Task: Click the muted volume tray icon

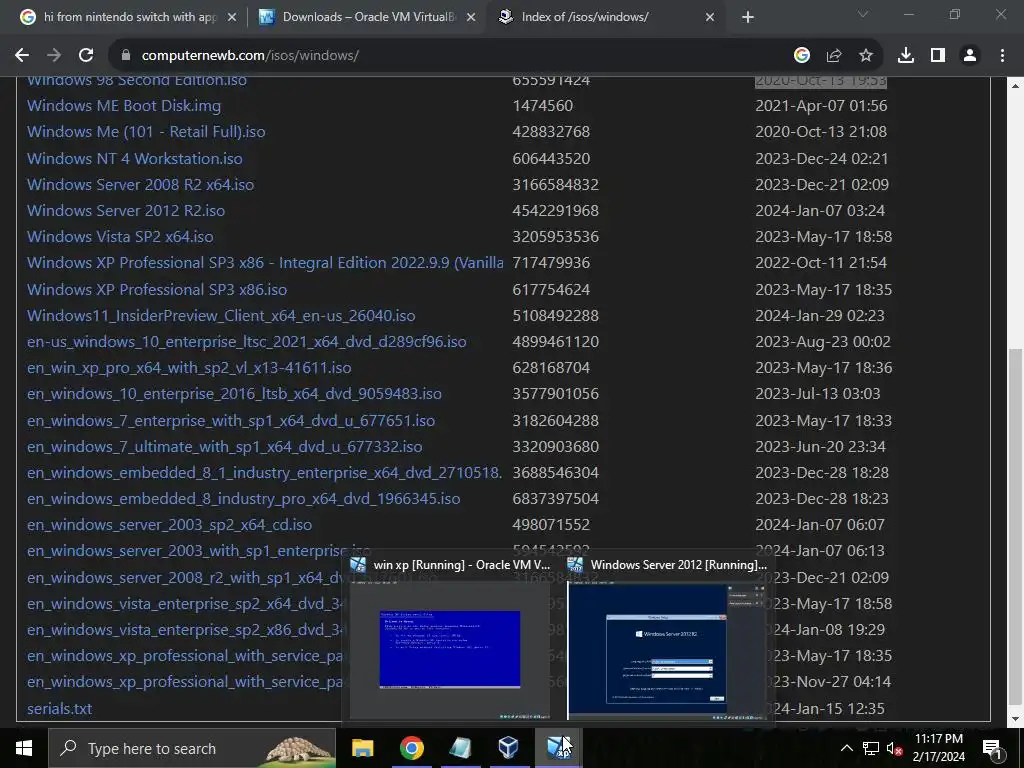Action: [894, 748]
